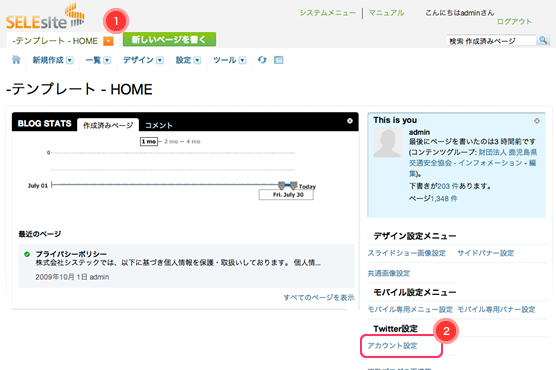This screenshot has width=556, height=370.
Task: Click the green status icon beside プライバシーポリシー
Action: click(27, 254)
